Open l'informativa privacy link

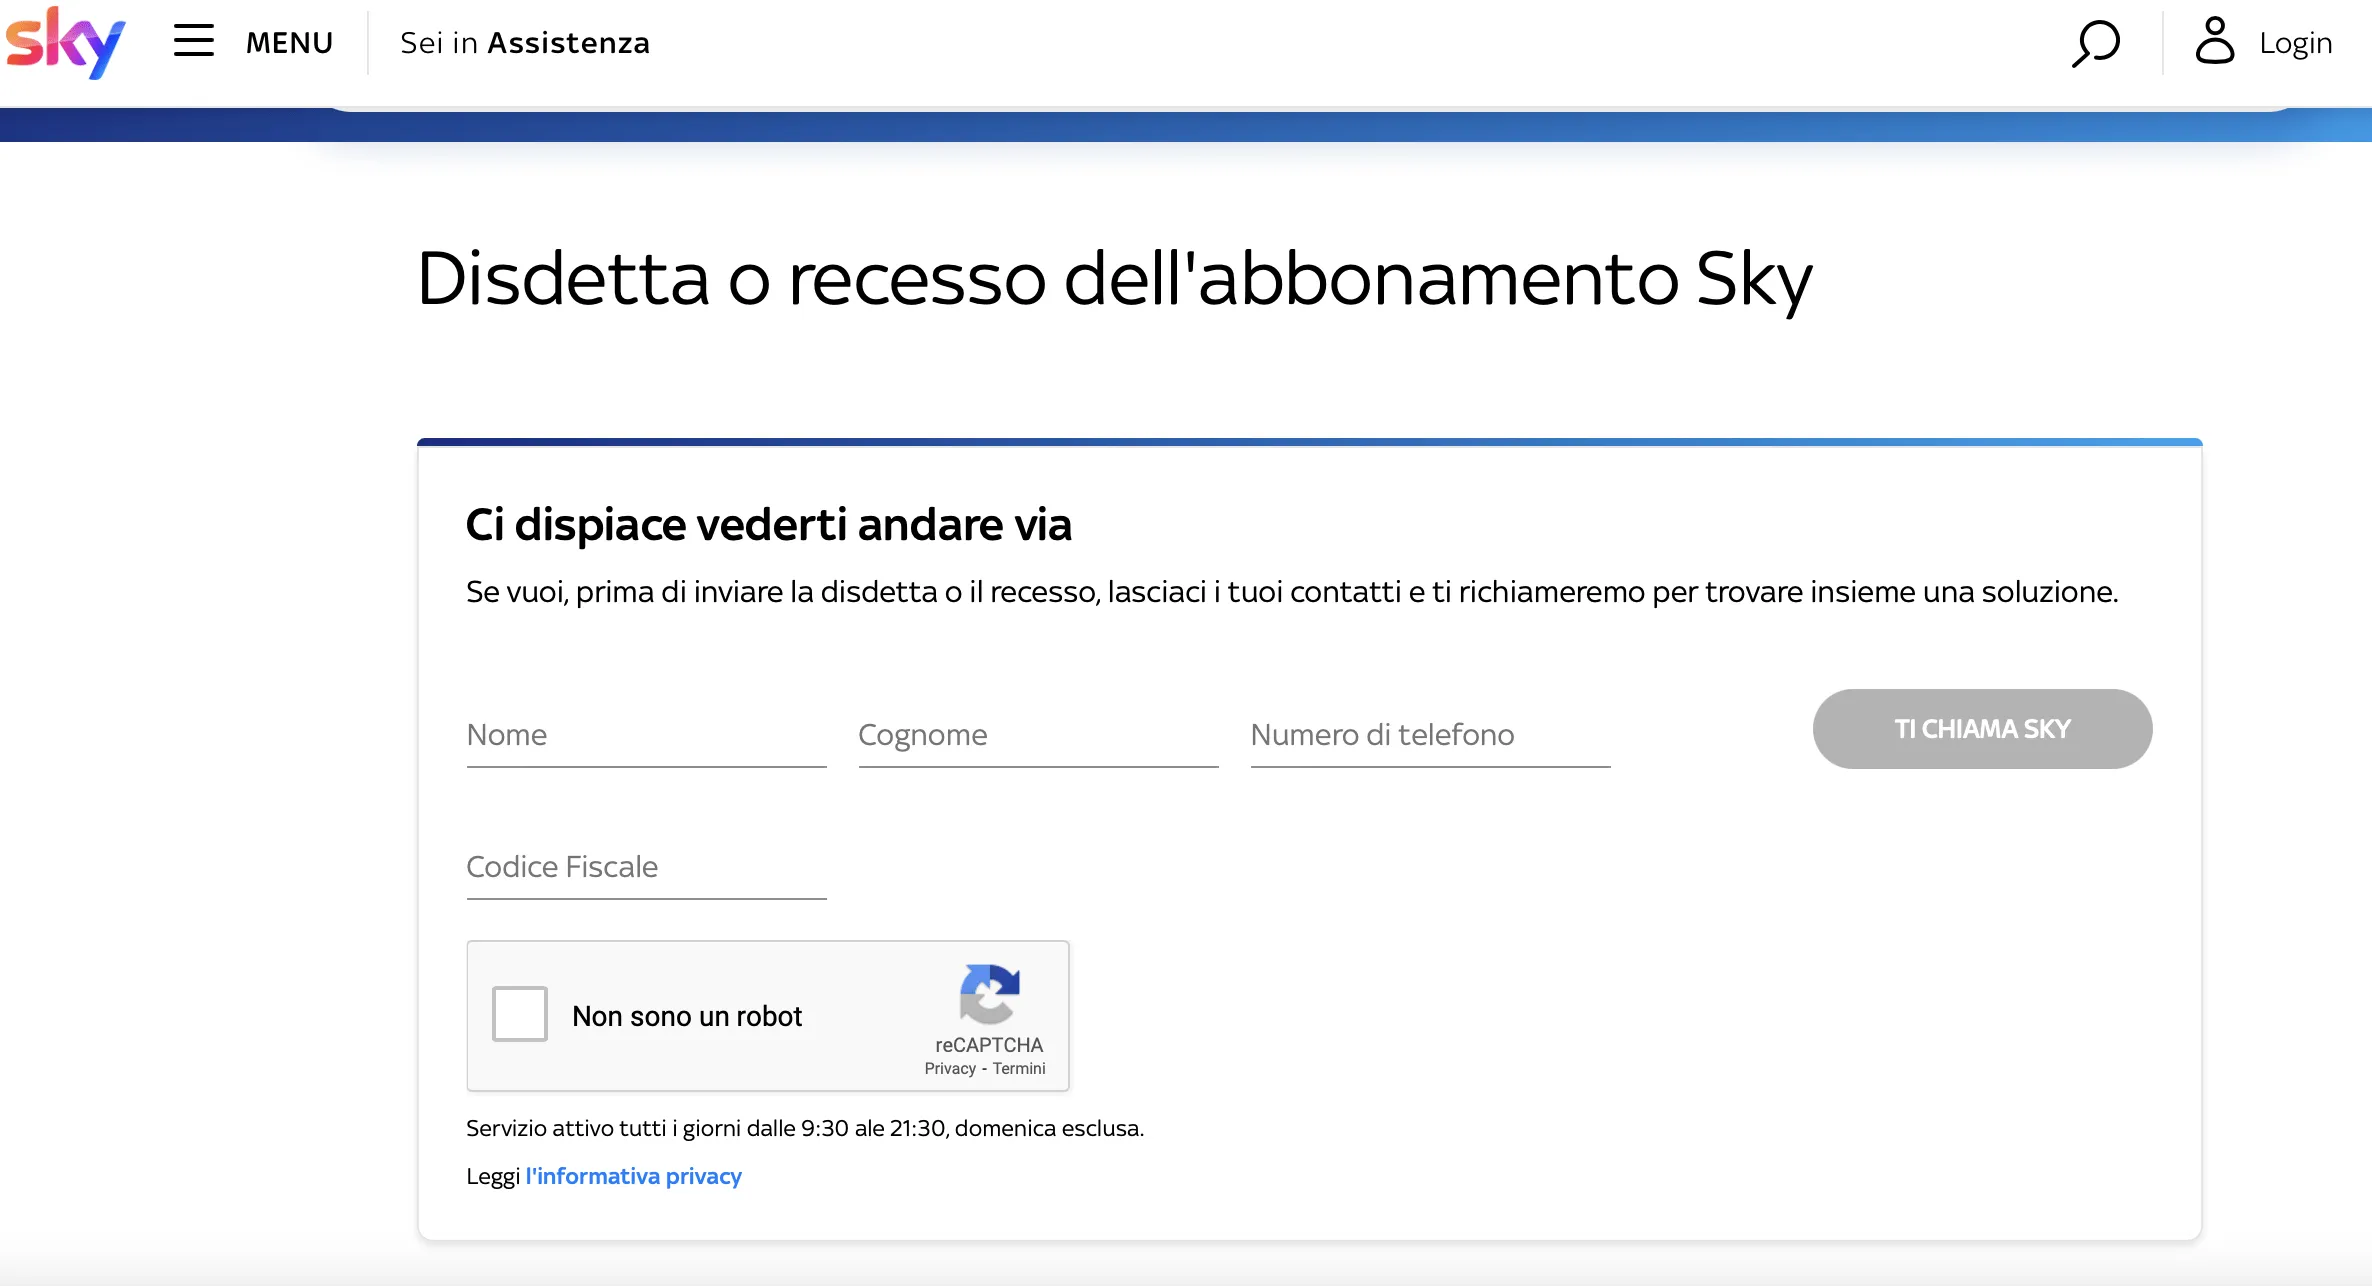pyautogui.click(x=634, y=1176)
